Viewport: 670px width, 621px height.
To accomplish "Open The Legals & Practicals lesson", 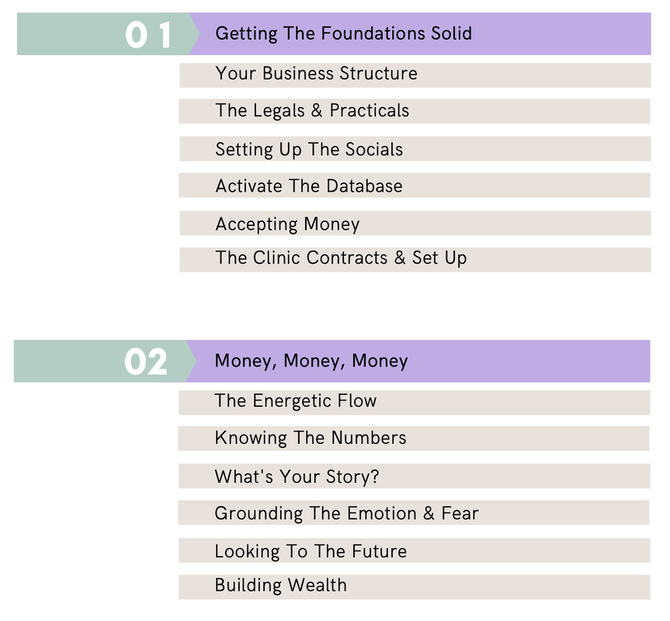I will click(x=414, y=111).
